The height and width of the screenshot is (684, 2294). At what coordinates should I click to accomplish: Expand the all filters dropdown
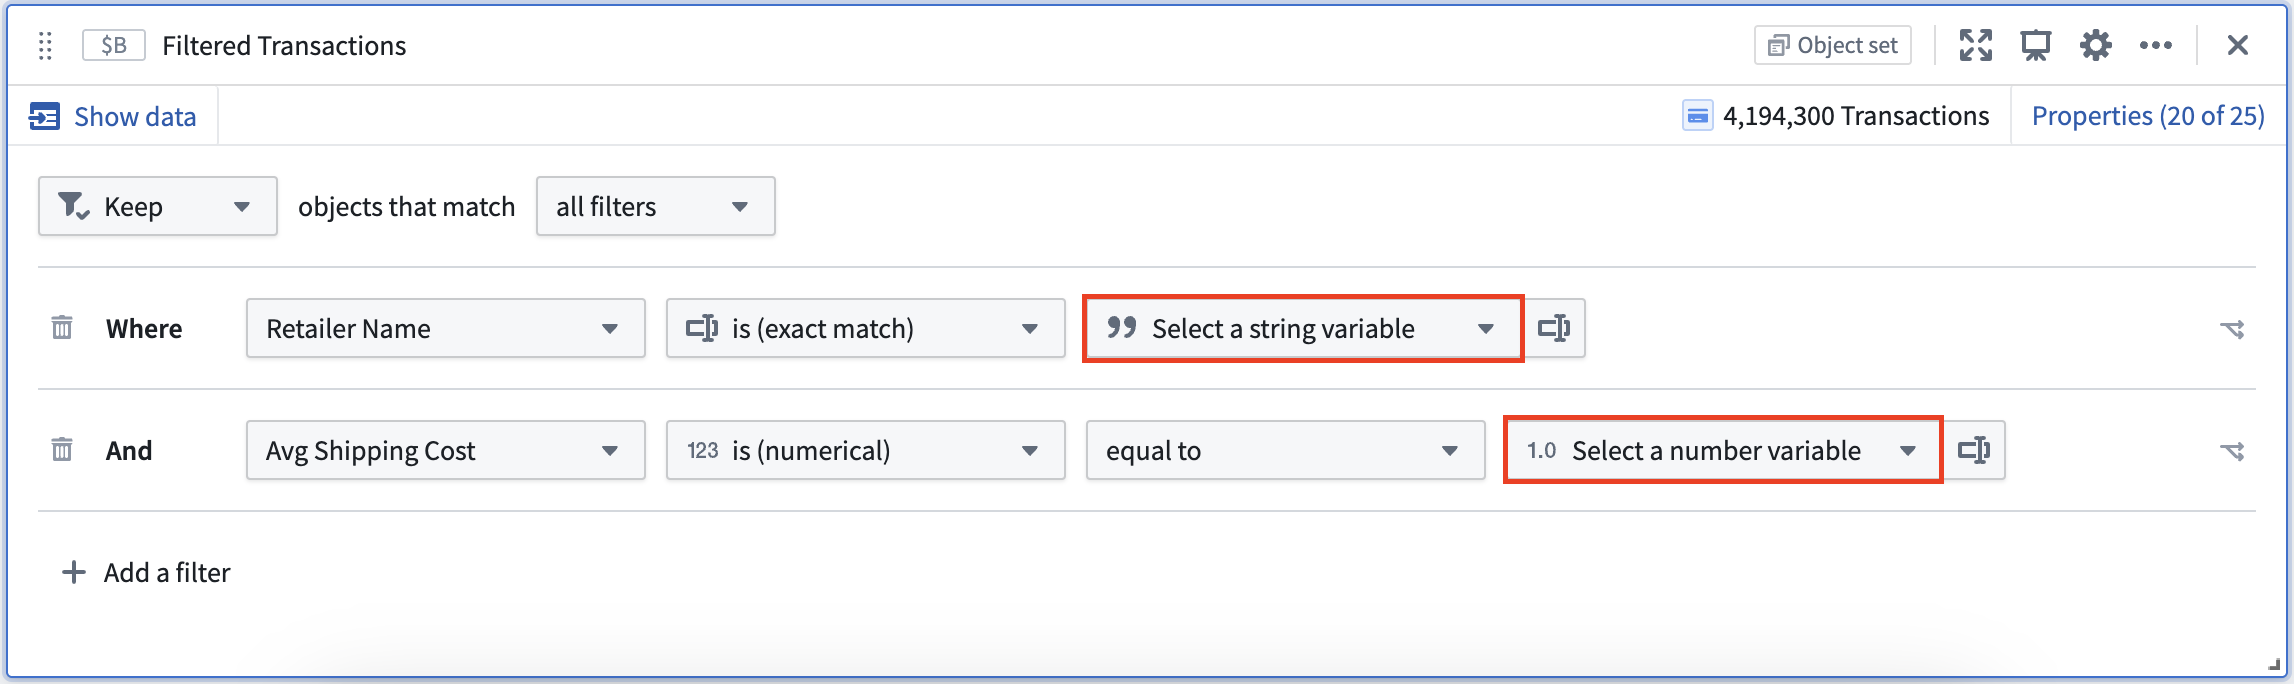coord(655,206)
